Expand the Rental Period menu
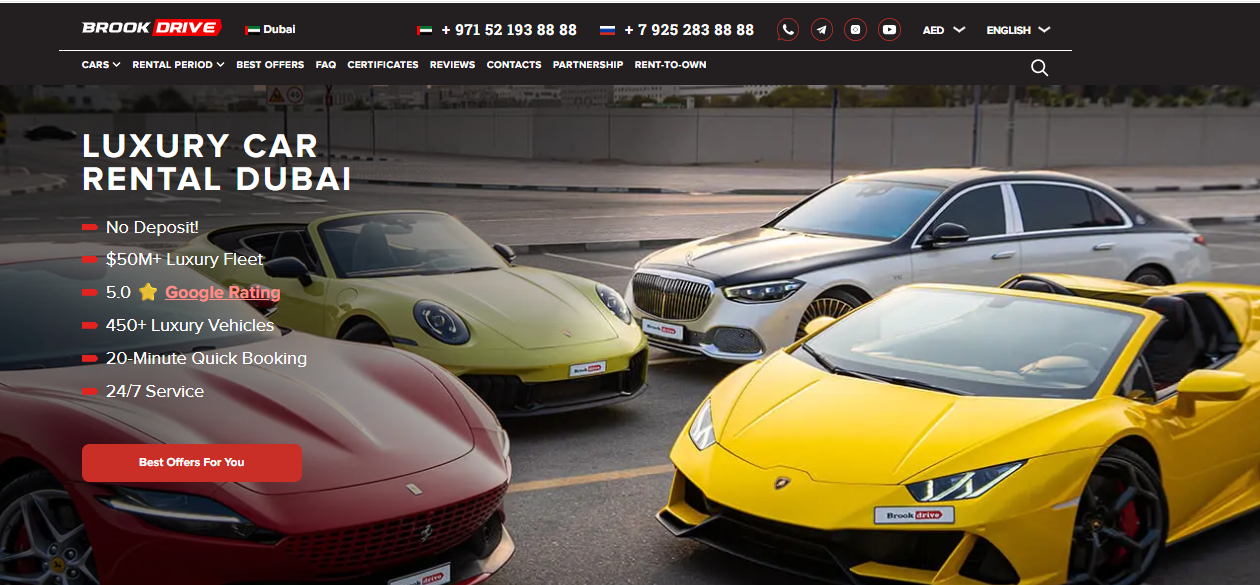Image resolution: width=1260 pixels, height=585 pixels. [178, 65]
